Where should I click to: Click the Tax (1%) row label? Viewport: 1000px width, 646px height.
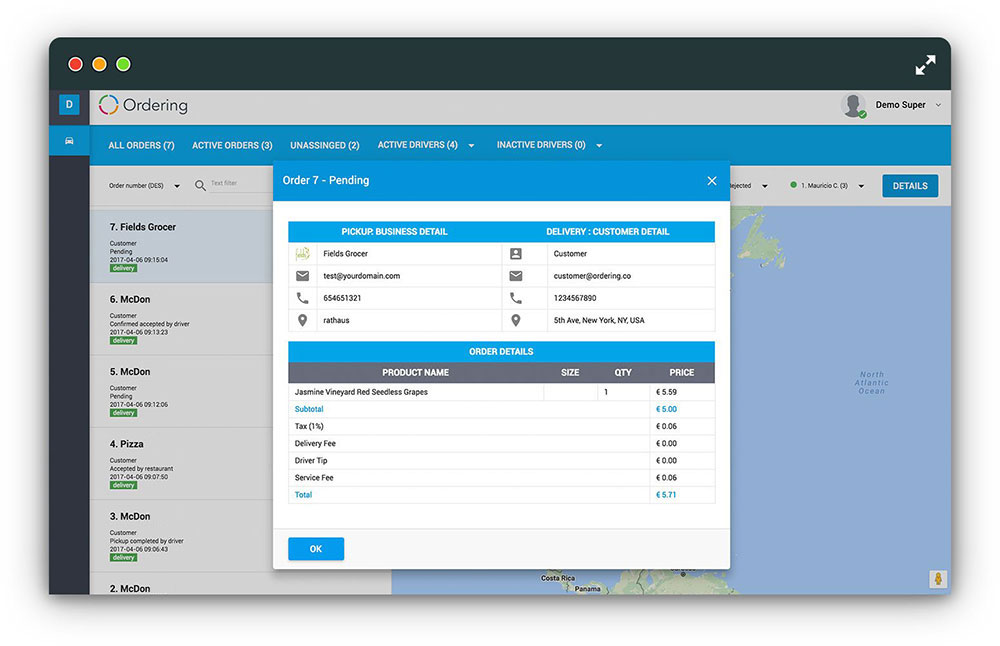point(309,426)
